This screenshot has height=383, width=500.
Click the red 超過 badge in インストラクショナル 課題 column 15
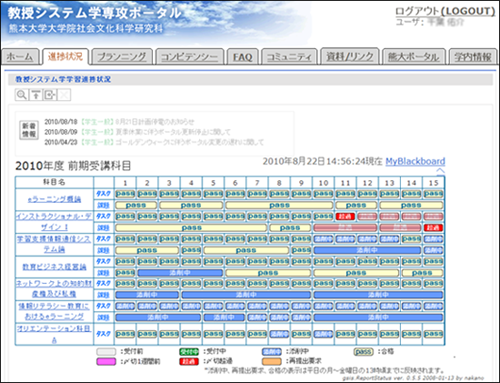pos(433,228)
